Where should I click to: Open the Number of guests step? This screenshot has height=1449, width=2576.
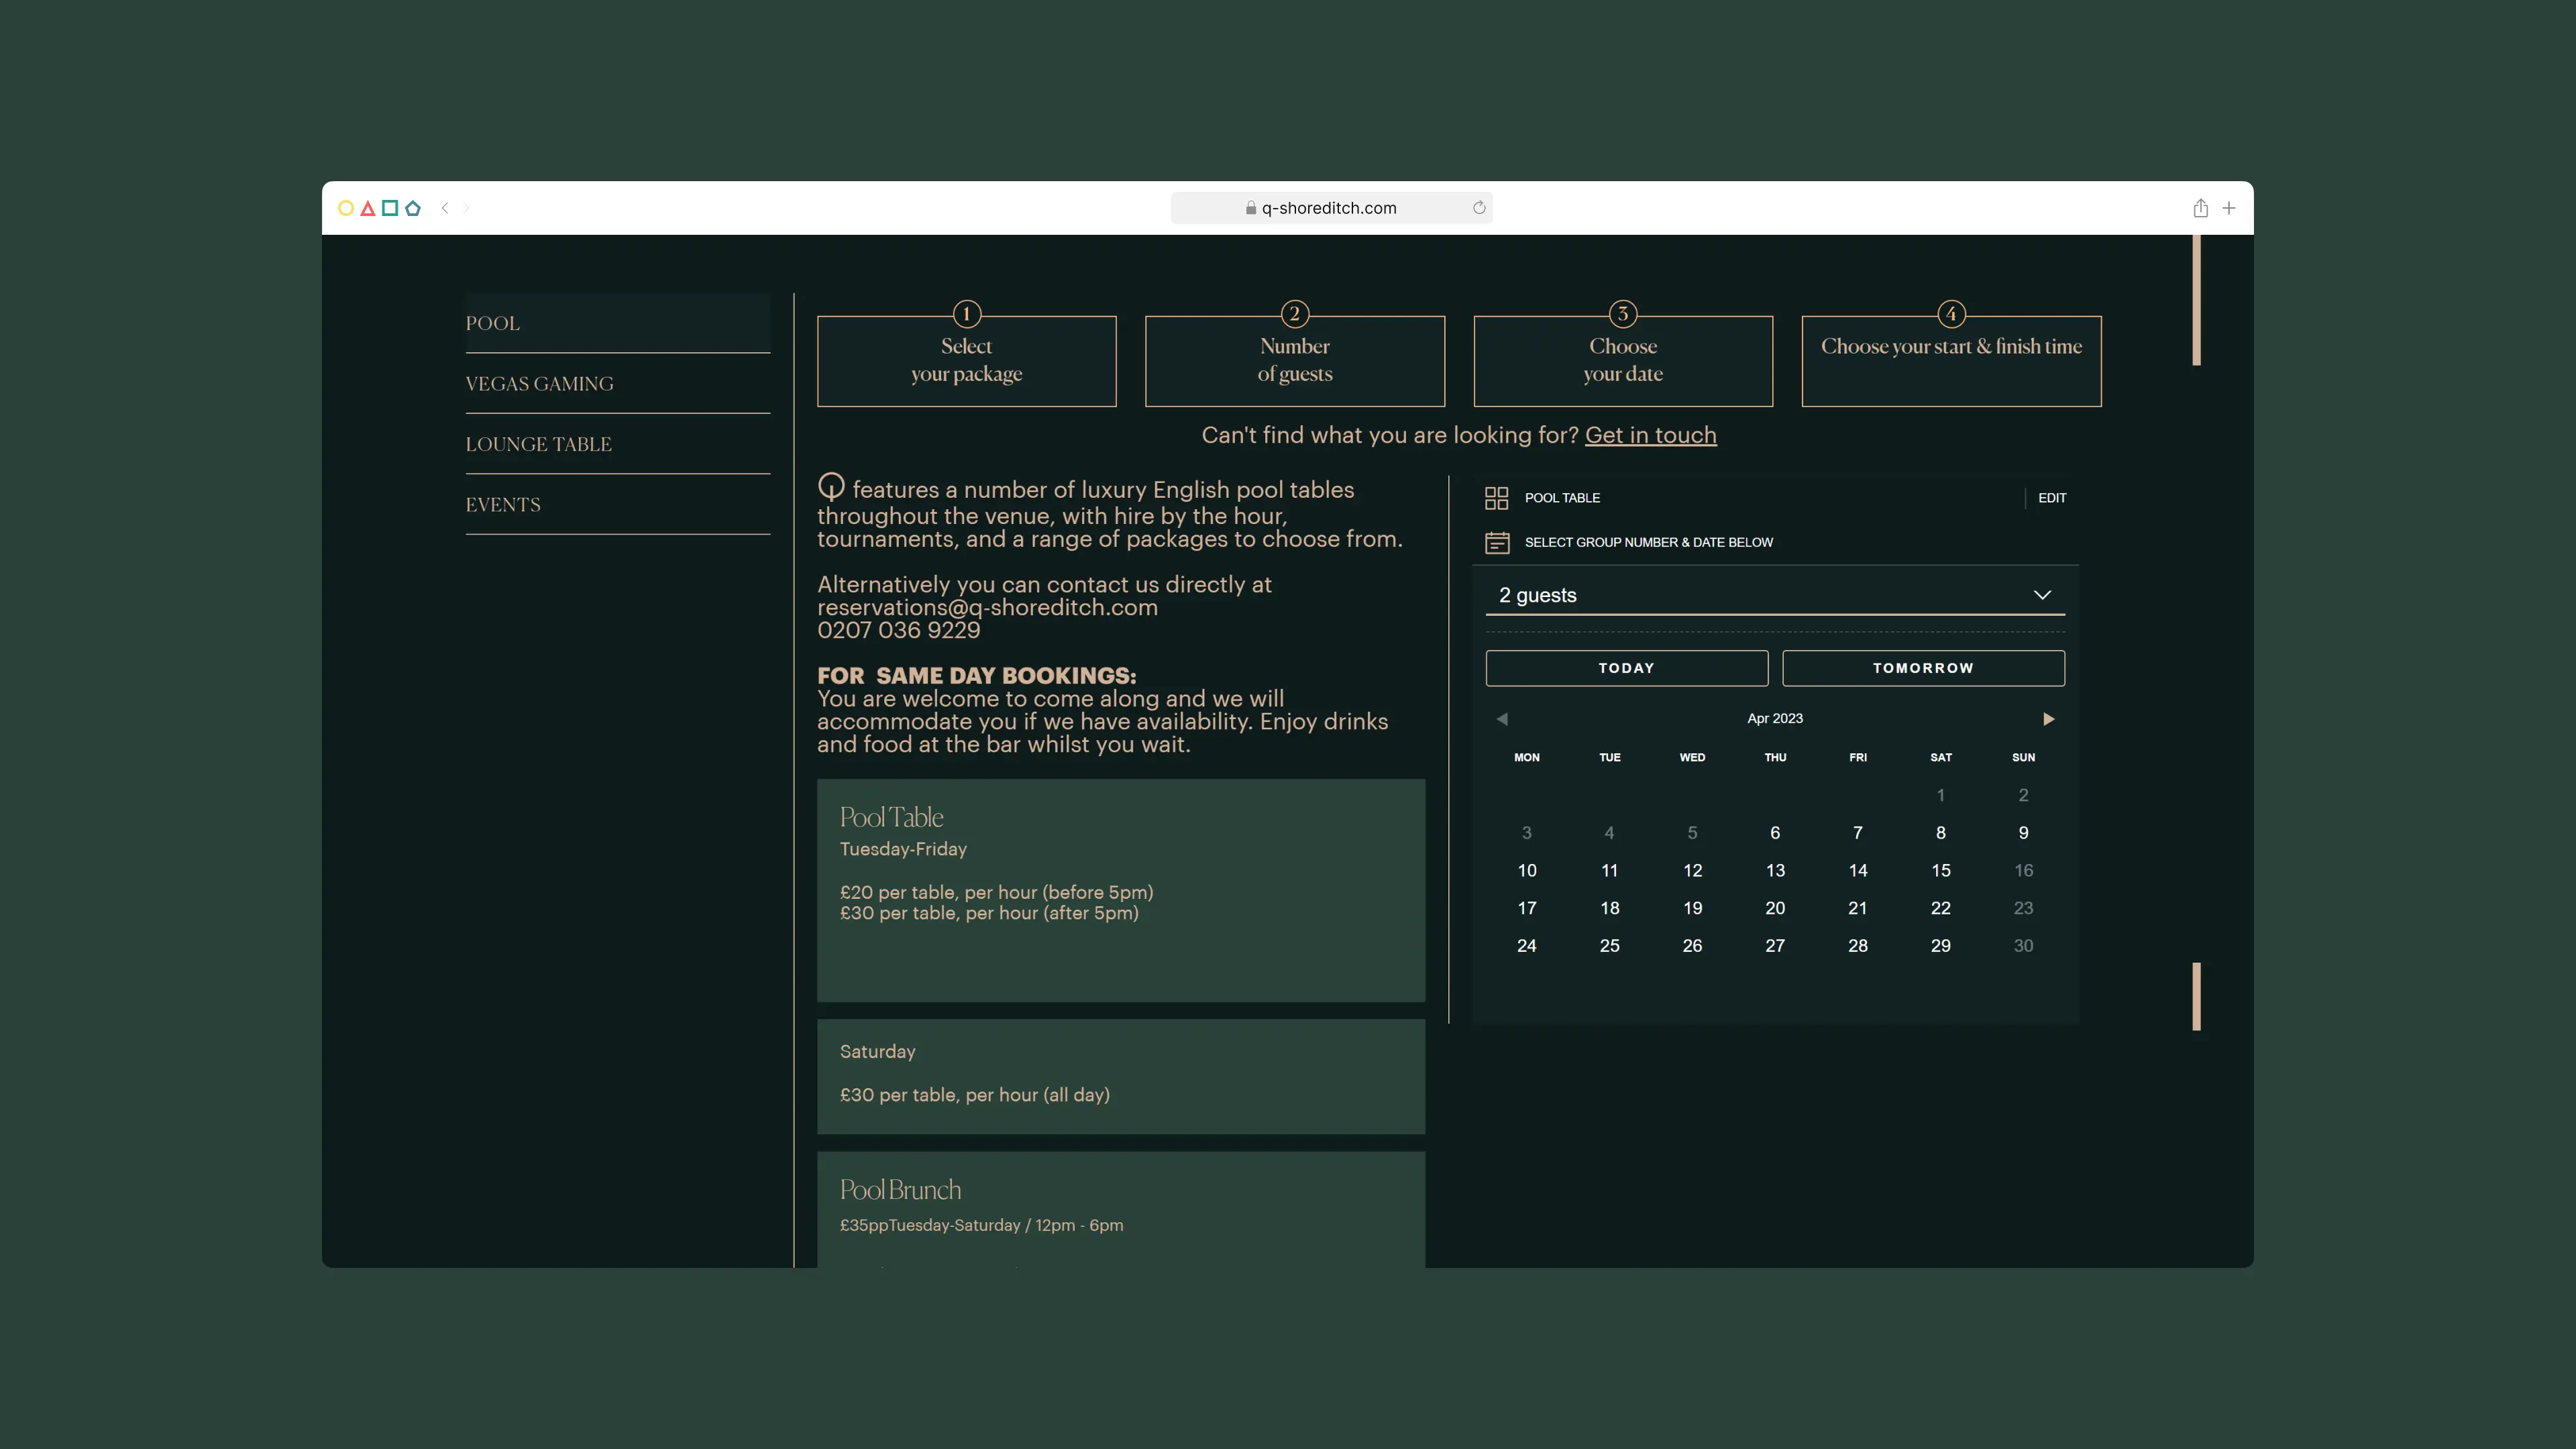[x=1294, y=360]
